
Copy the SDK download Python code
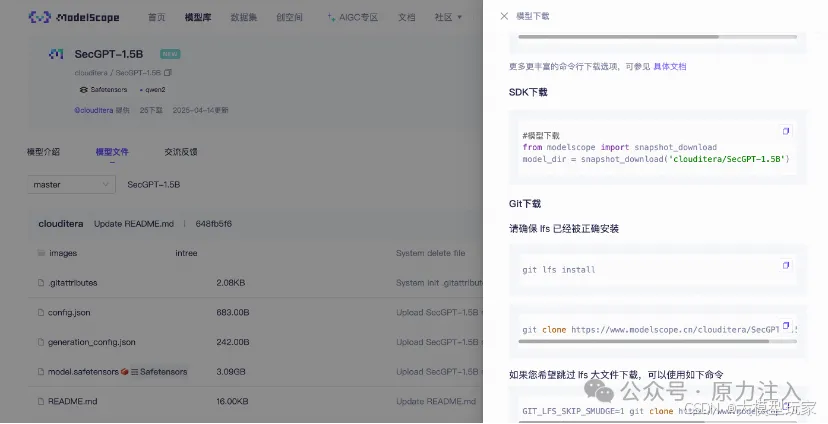[786, 131]
